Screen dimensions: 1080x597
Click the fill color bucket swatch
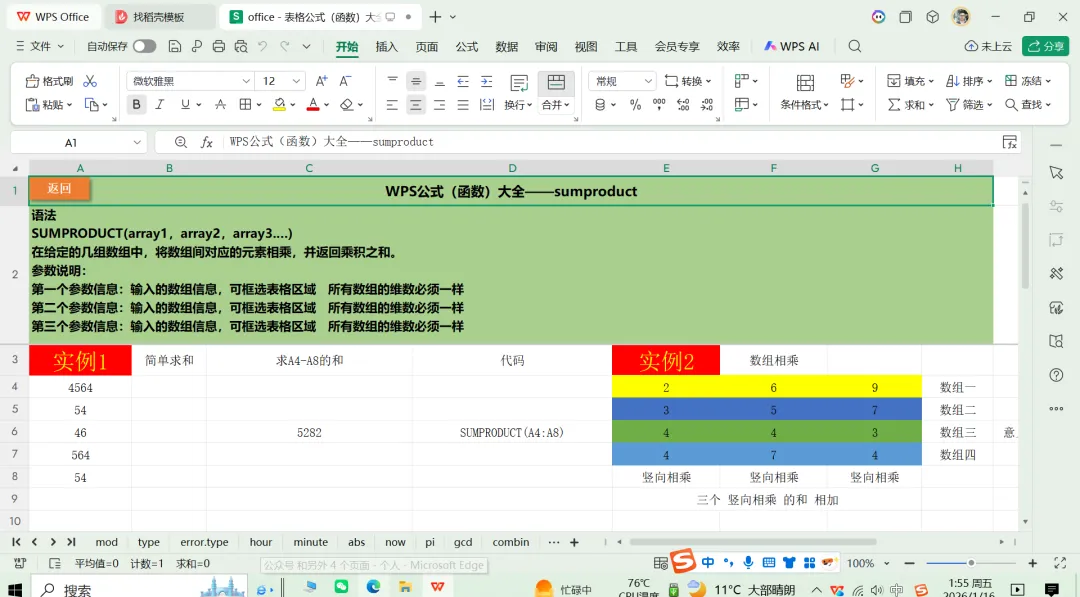[279, 105]
